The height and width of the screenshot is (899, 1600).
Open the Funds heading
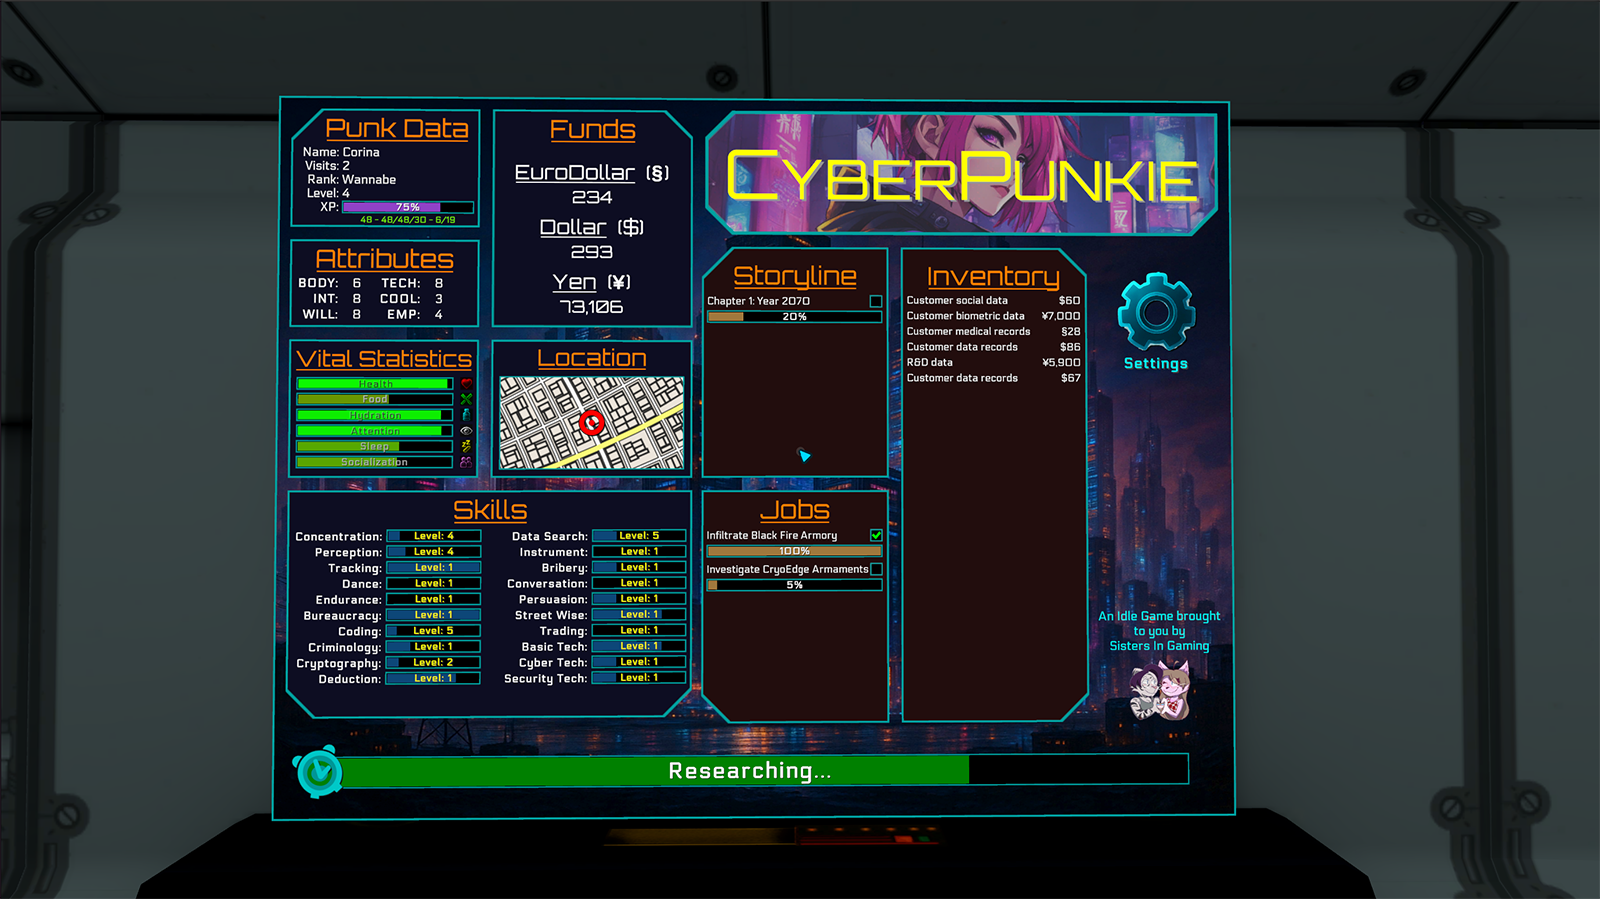coord(593,130)
